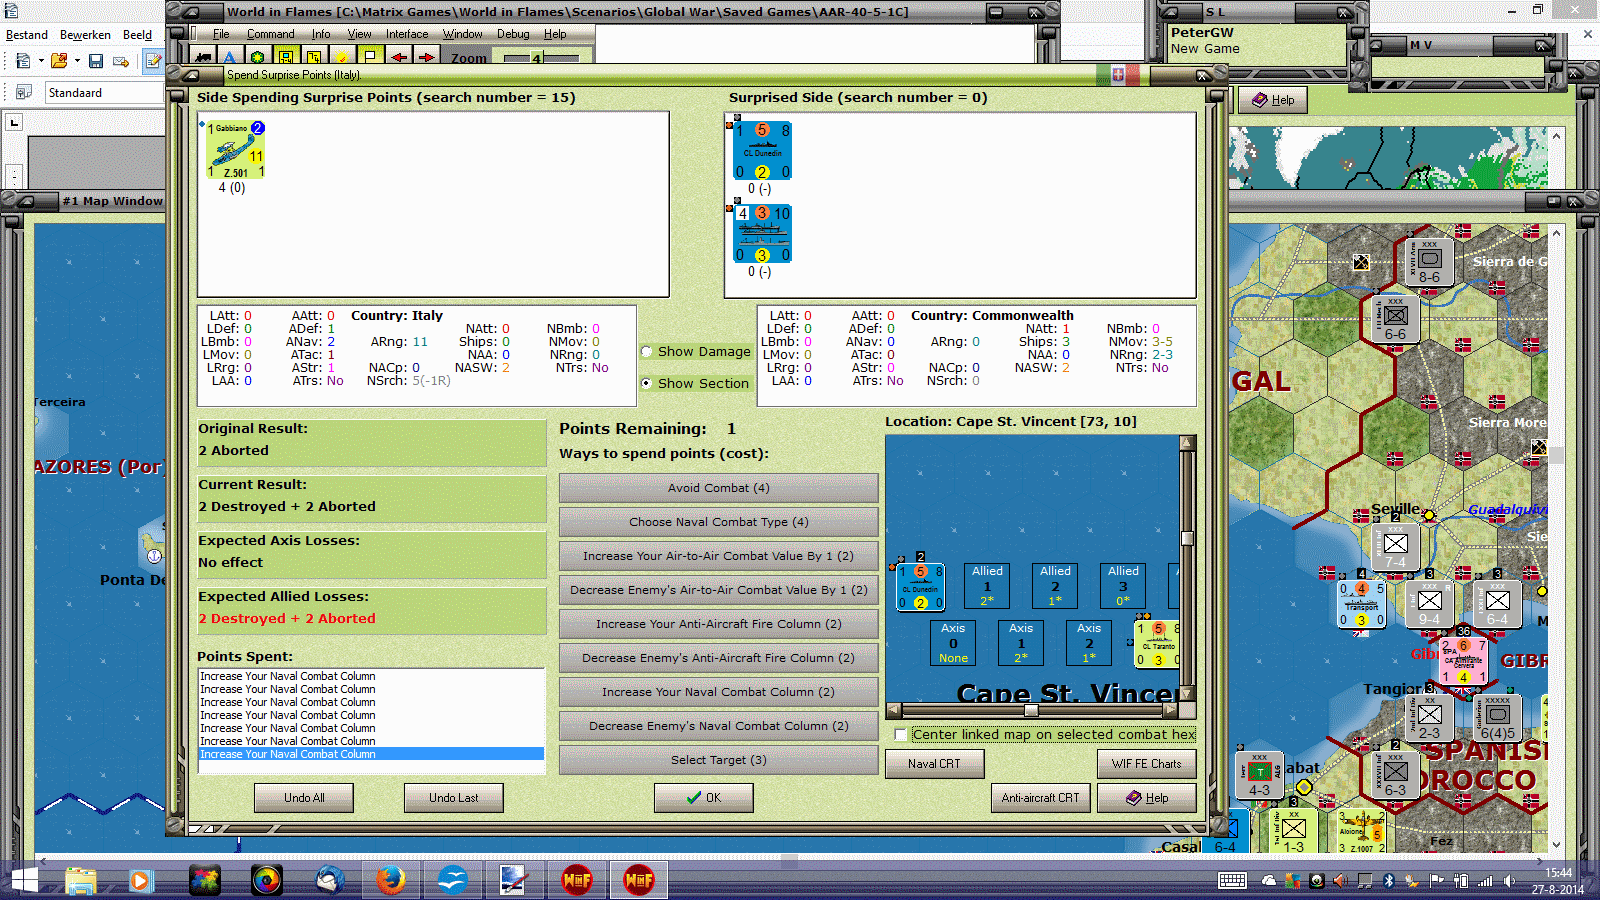This screenshot has height=900, width=1600.
Task: Click the location map horizontal scrollbar thumb
Action: click(1031, 710)
